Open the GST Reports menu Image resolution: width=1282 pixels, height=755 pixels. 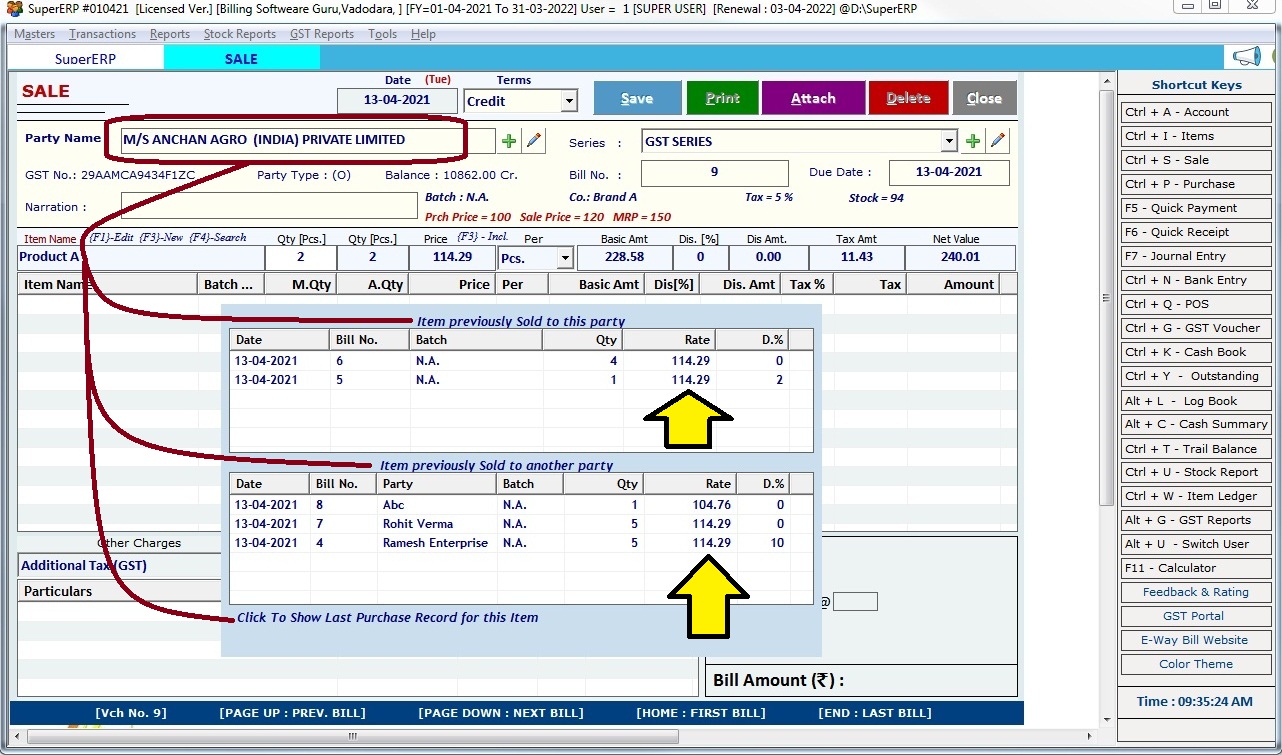click(321, 33)
